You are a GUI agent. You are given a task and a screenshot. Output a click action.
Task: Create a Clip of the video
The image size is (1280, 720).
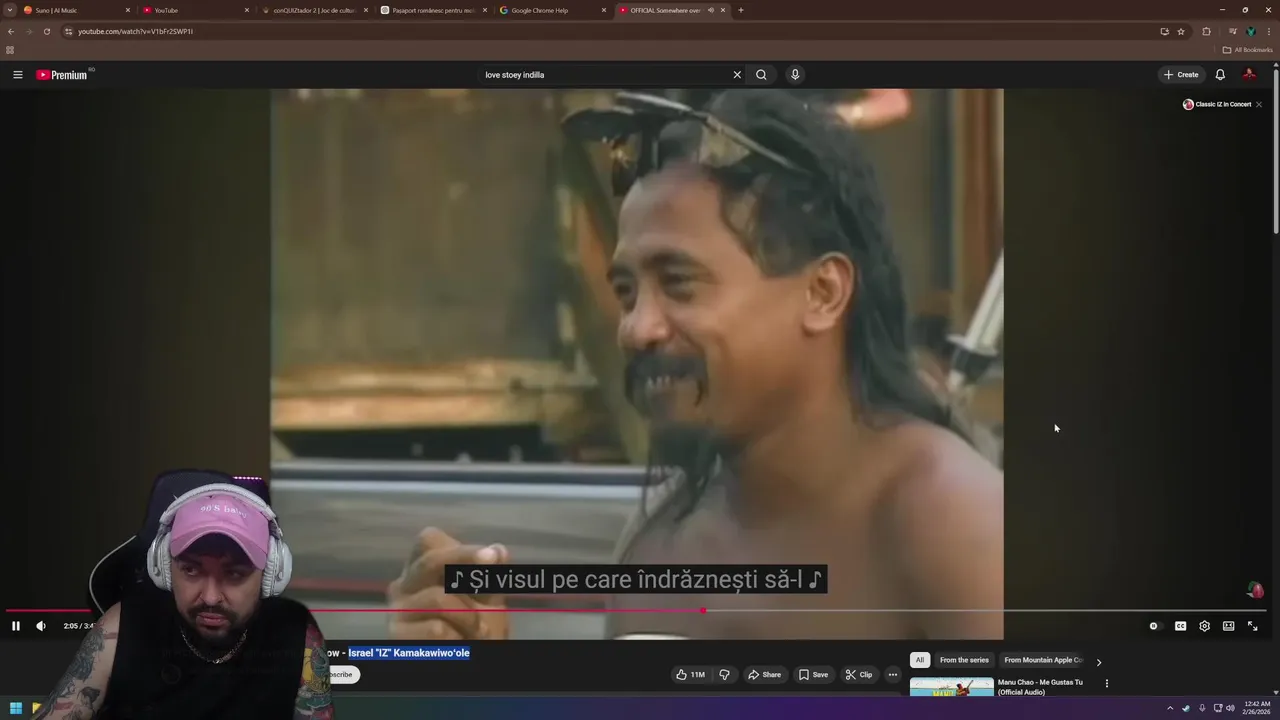[x=859, y=675]
